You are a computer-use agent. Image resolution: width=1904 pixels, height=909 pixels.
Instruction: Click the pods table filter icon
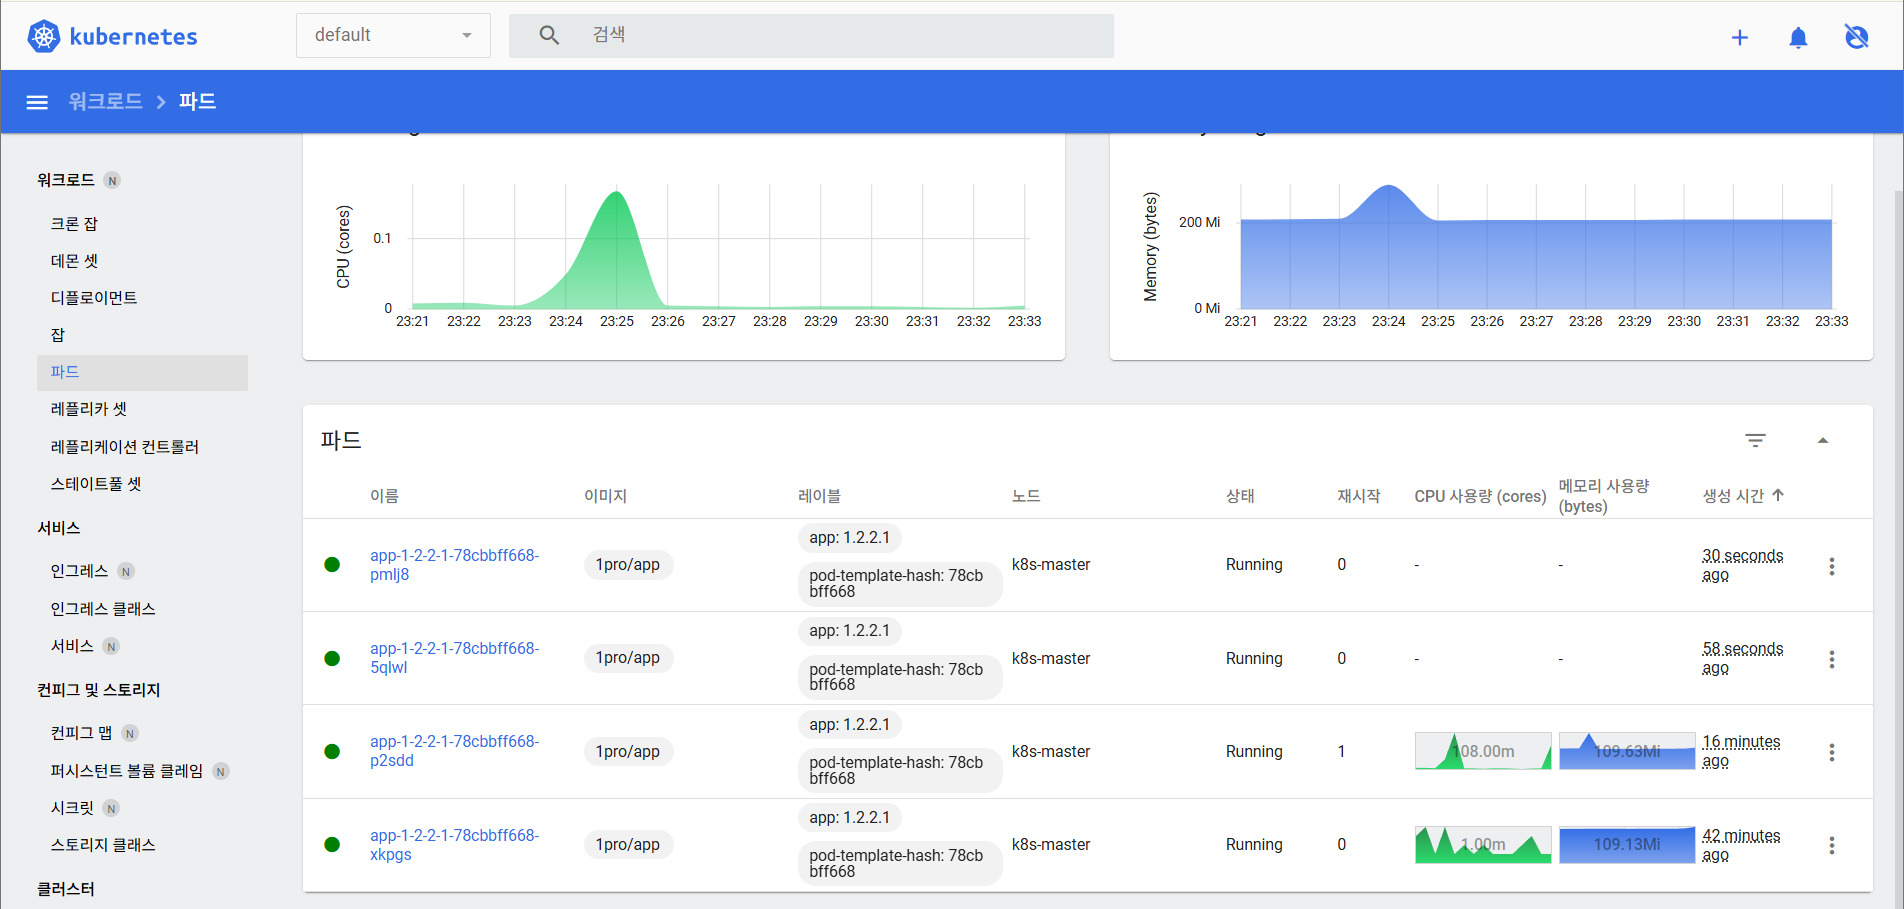click(x=1755, y=440)
